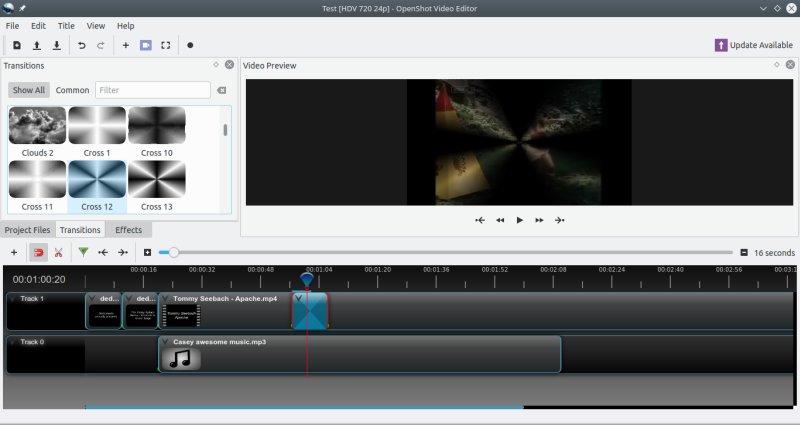Open the Track 0 dropdown arrow
800x425 pixels.
pos(12,342)
